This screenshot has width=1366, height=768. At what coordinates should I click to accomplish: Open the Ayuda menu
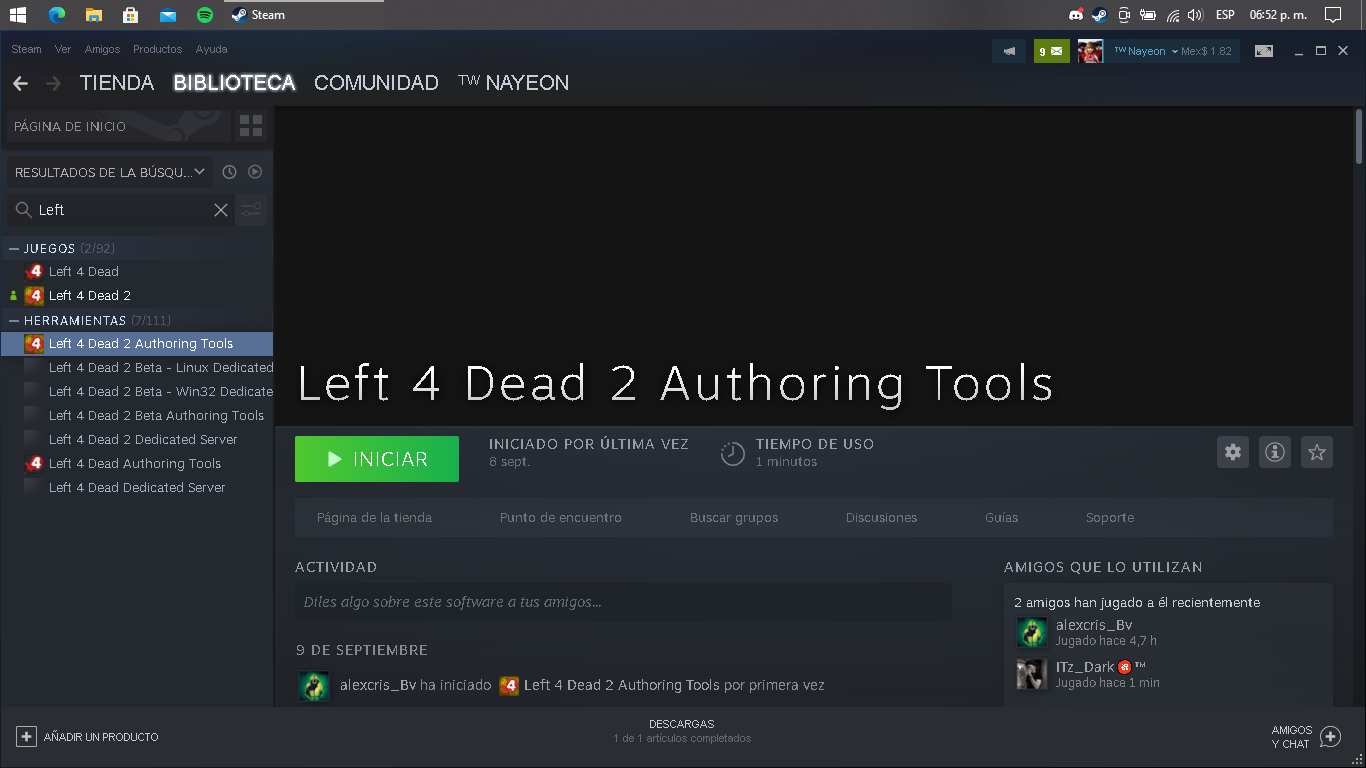pyautogui.click(x=211, y=49)
